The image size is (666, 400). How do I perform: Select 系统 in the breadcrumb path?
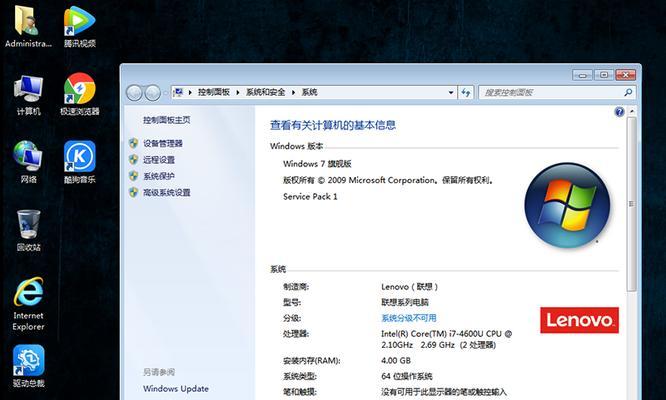click(x=309, y=92)
